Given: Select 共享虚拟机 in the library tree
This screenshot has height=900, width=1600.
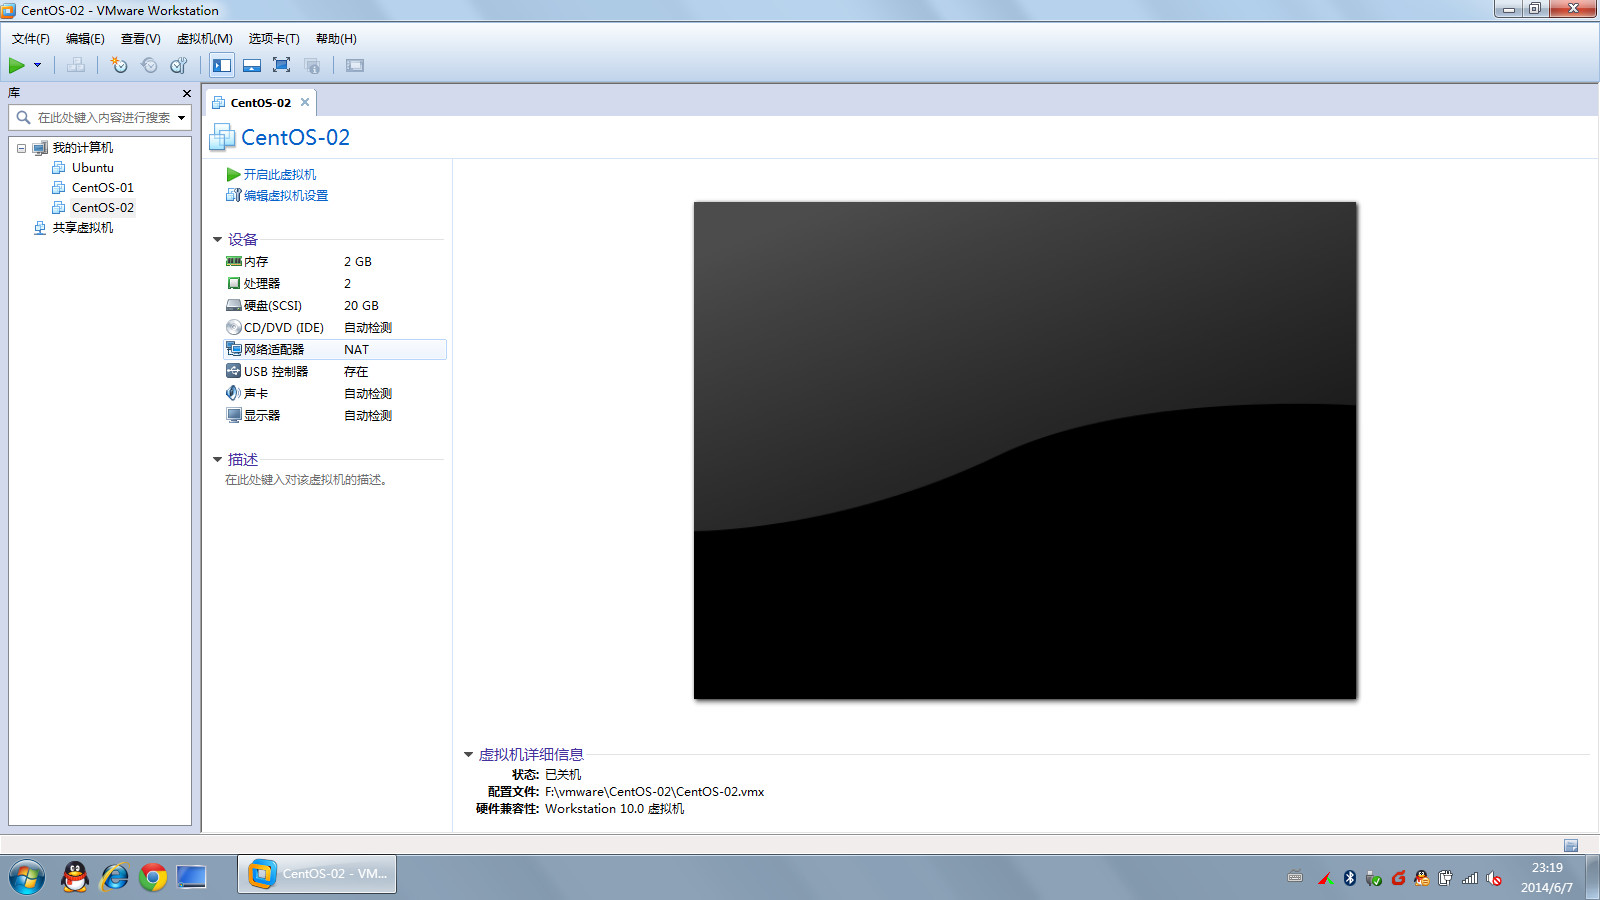Looking at the screenshot, I should 82,228.
